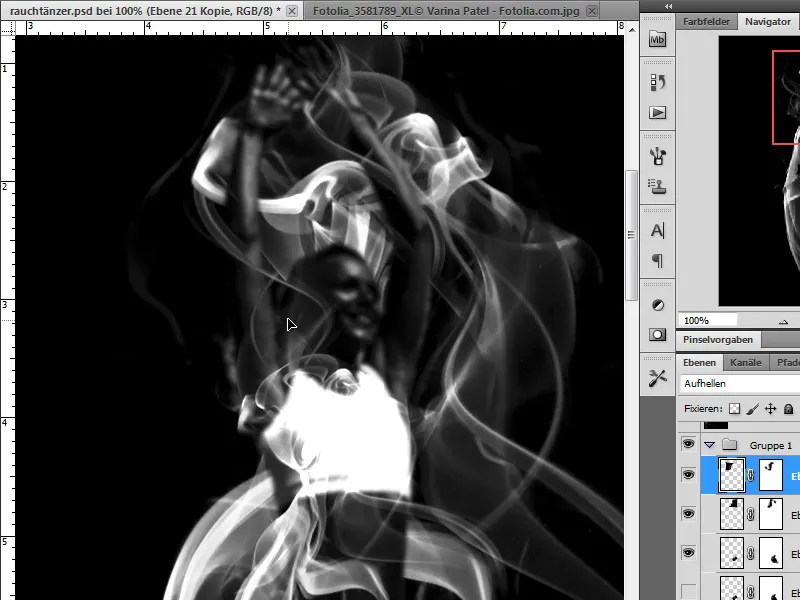Lock all with padlock icon
Image resolution: width=800 pixels, height=600 pixels.
788,409
